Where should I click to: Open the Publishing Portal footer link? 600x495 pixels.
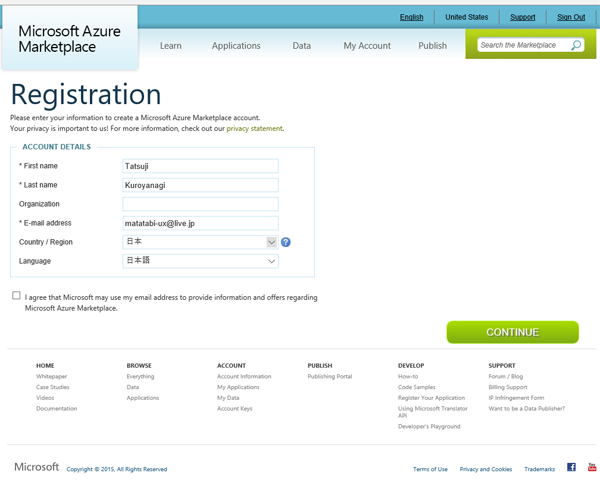(x=330, y=376)
